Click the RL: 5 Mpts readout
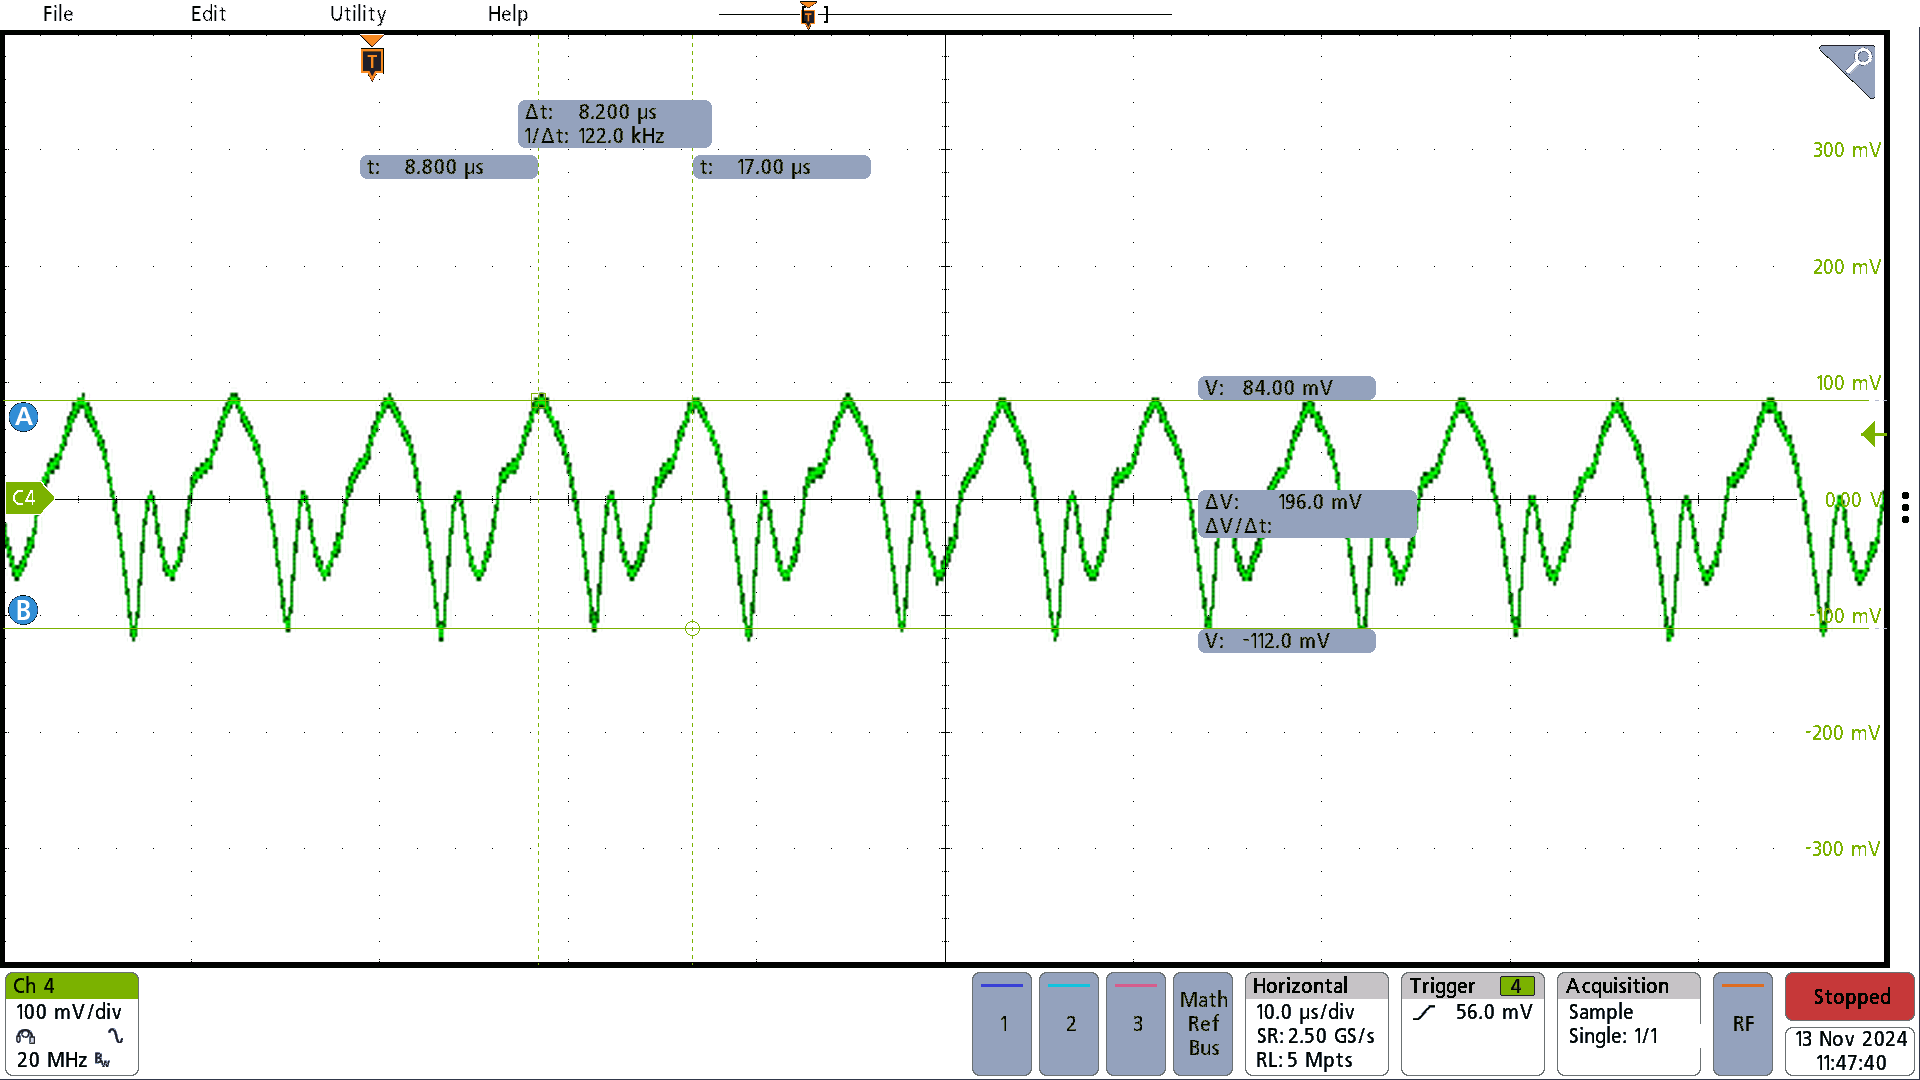This screenshot has width=1920, height=1080. pyautogui.click(x=1304, y=1060)
